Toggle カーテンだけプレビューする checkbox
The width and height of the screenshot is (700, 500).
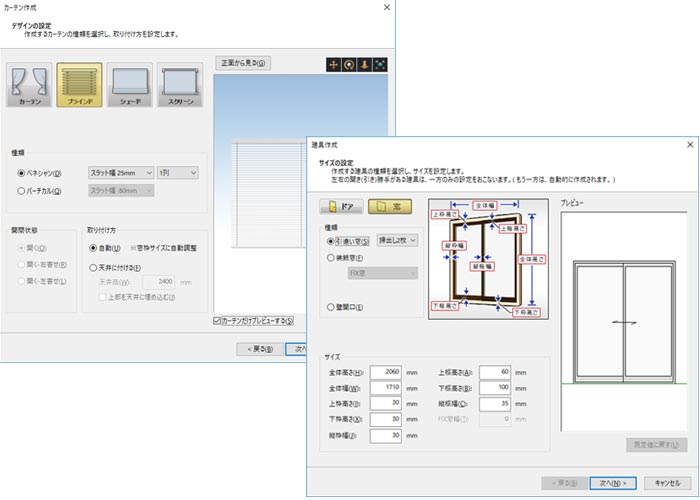click(218, 321)
